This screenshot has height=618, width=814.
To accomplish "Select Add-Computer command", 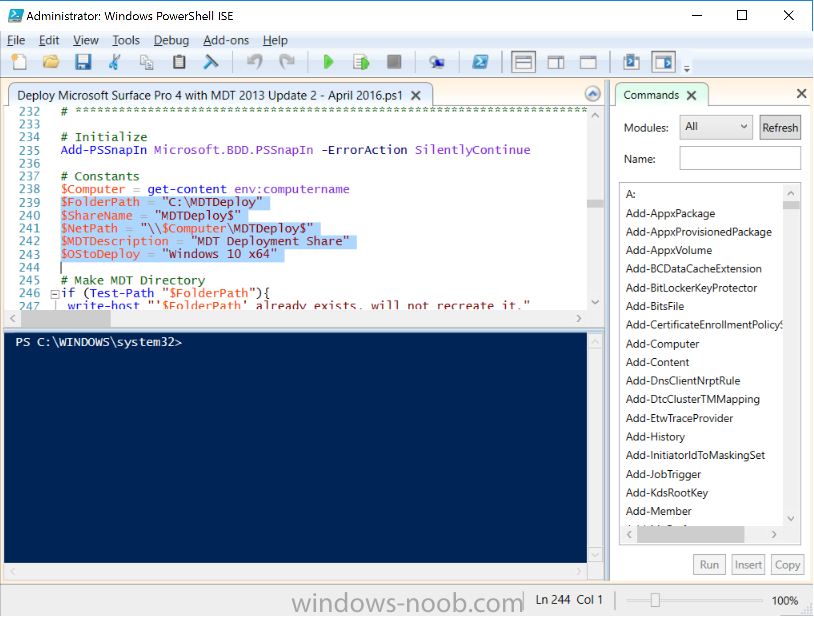I will [662, 344].
